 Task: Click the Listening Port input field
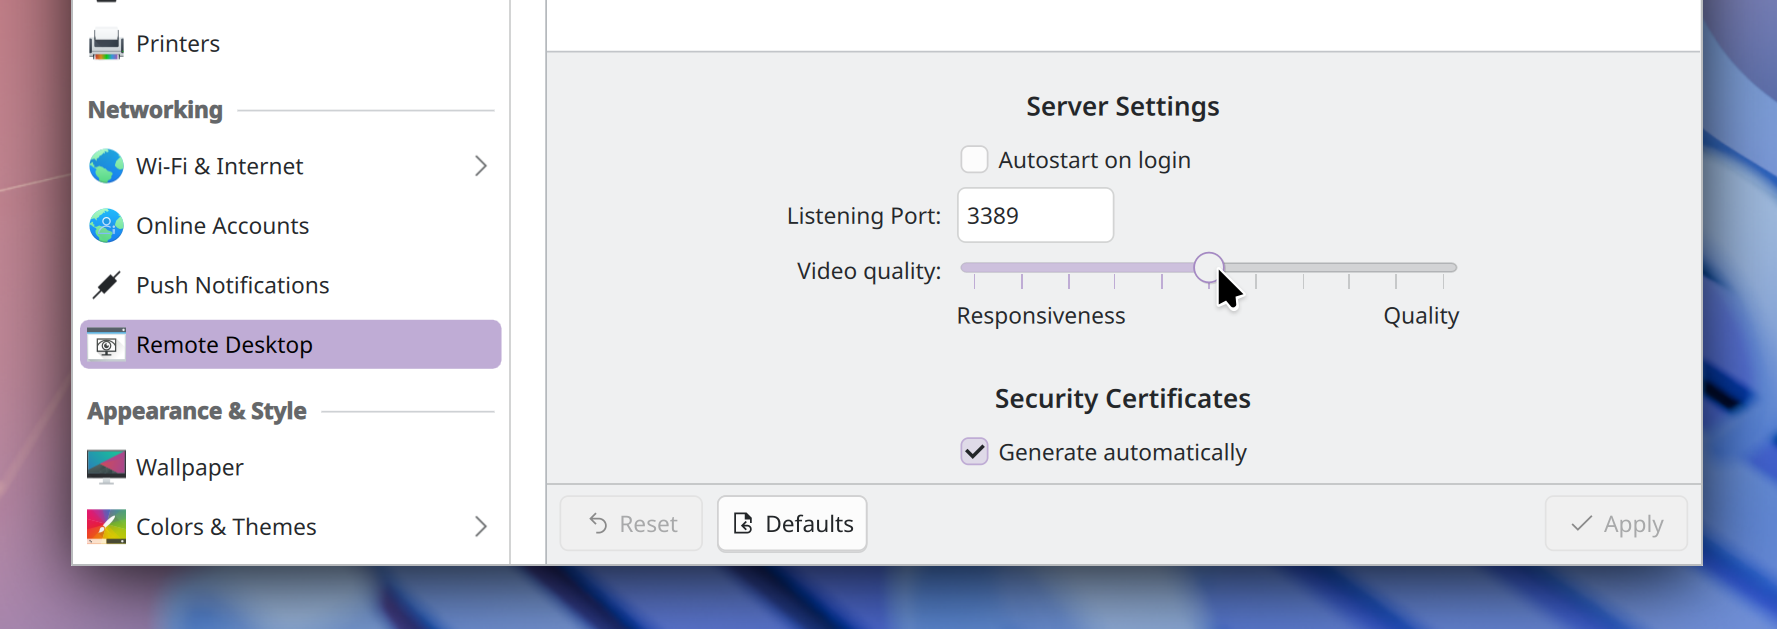pyautogui.click(x=1035, y=215)
